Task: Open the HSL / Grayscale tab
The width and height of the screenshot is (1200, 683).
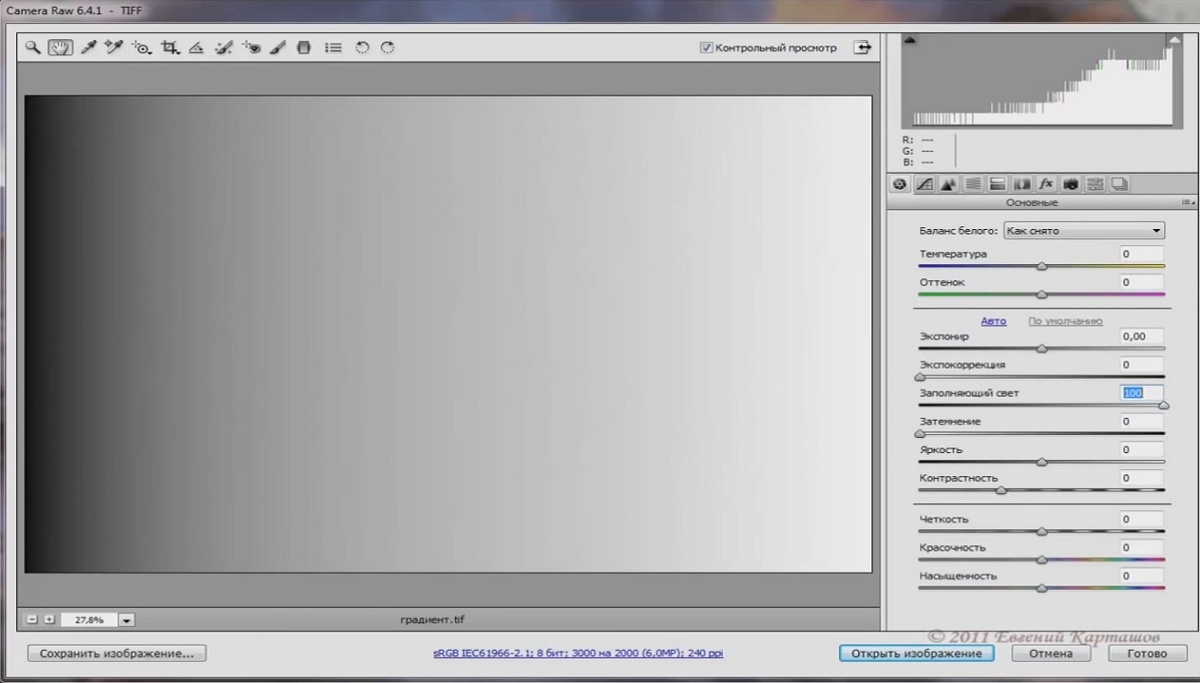Action: click(973, 184)
